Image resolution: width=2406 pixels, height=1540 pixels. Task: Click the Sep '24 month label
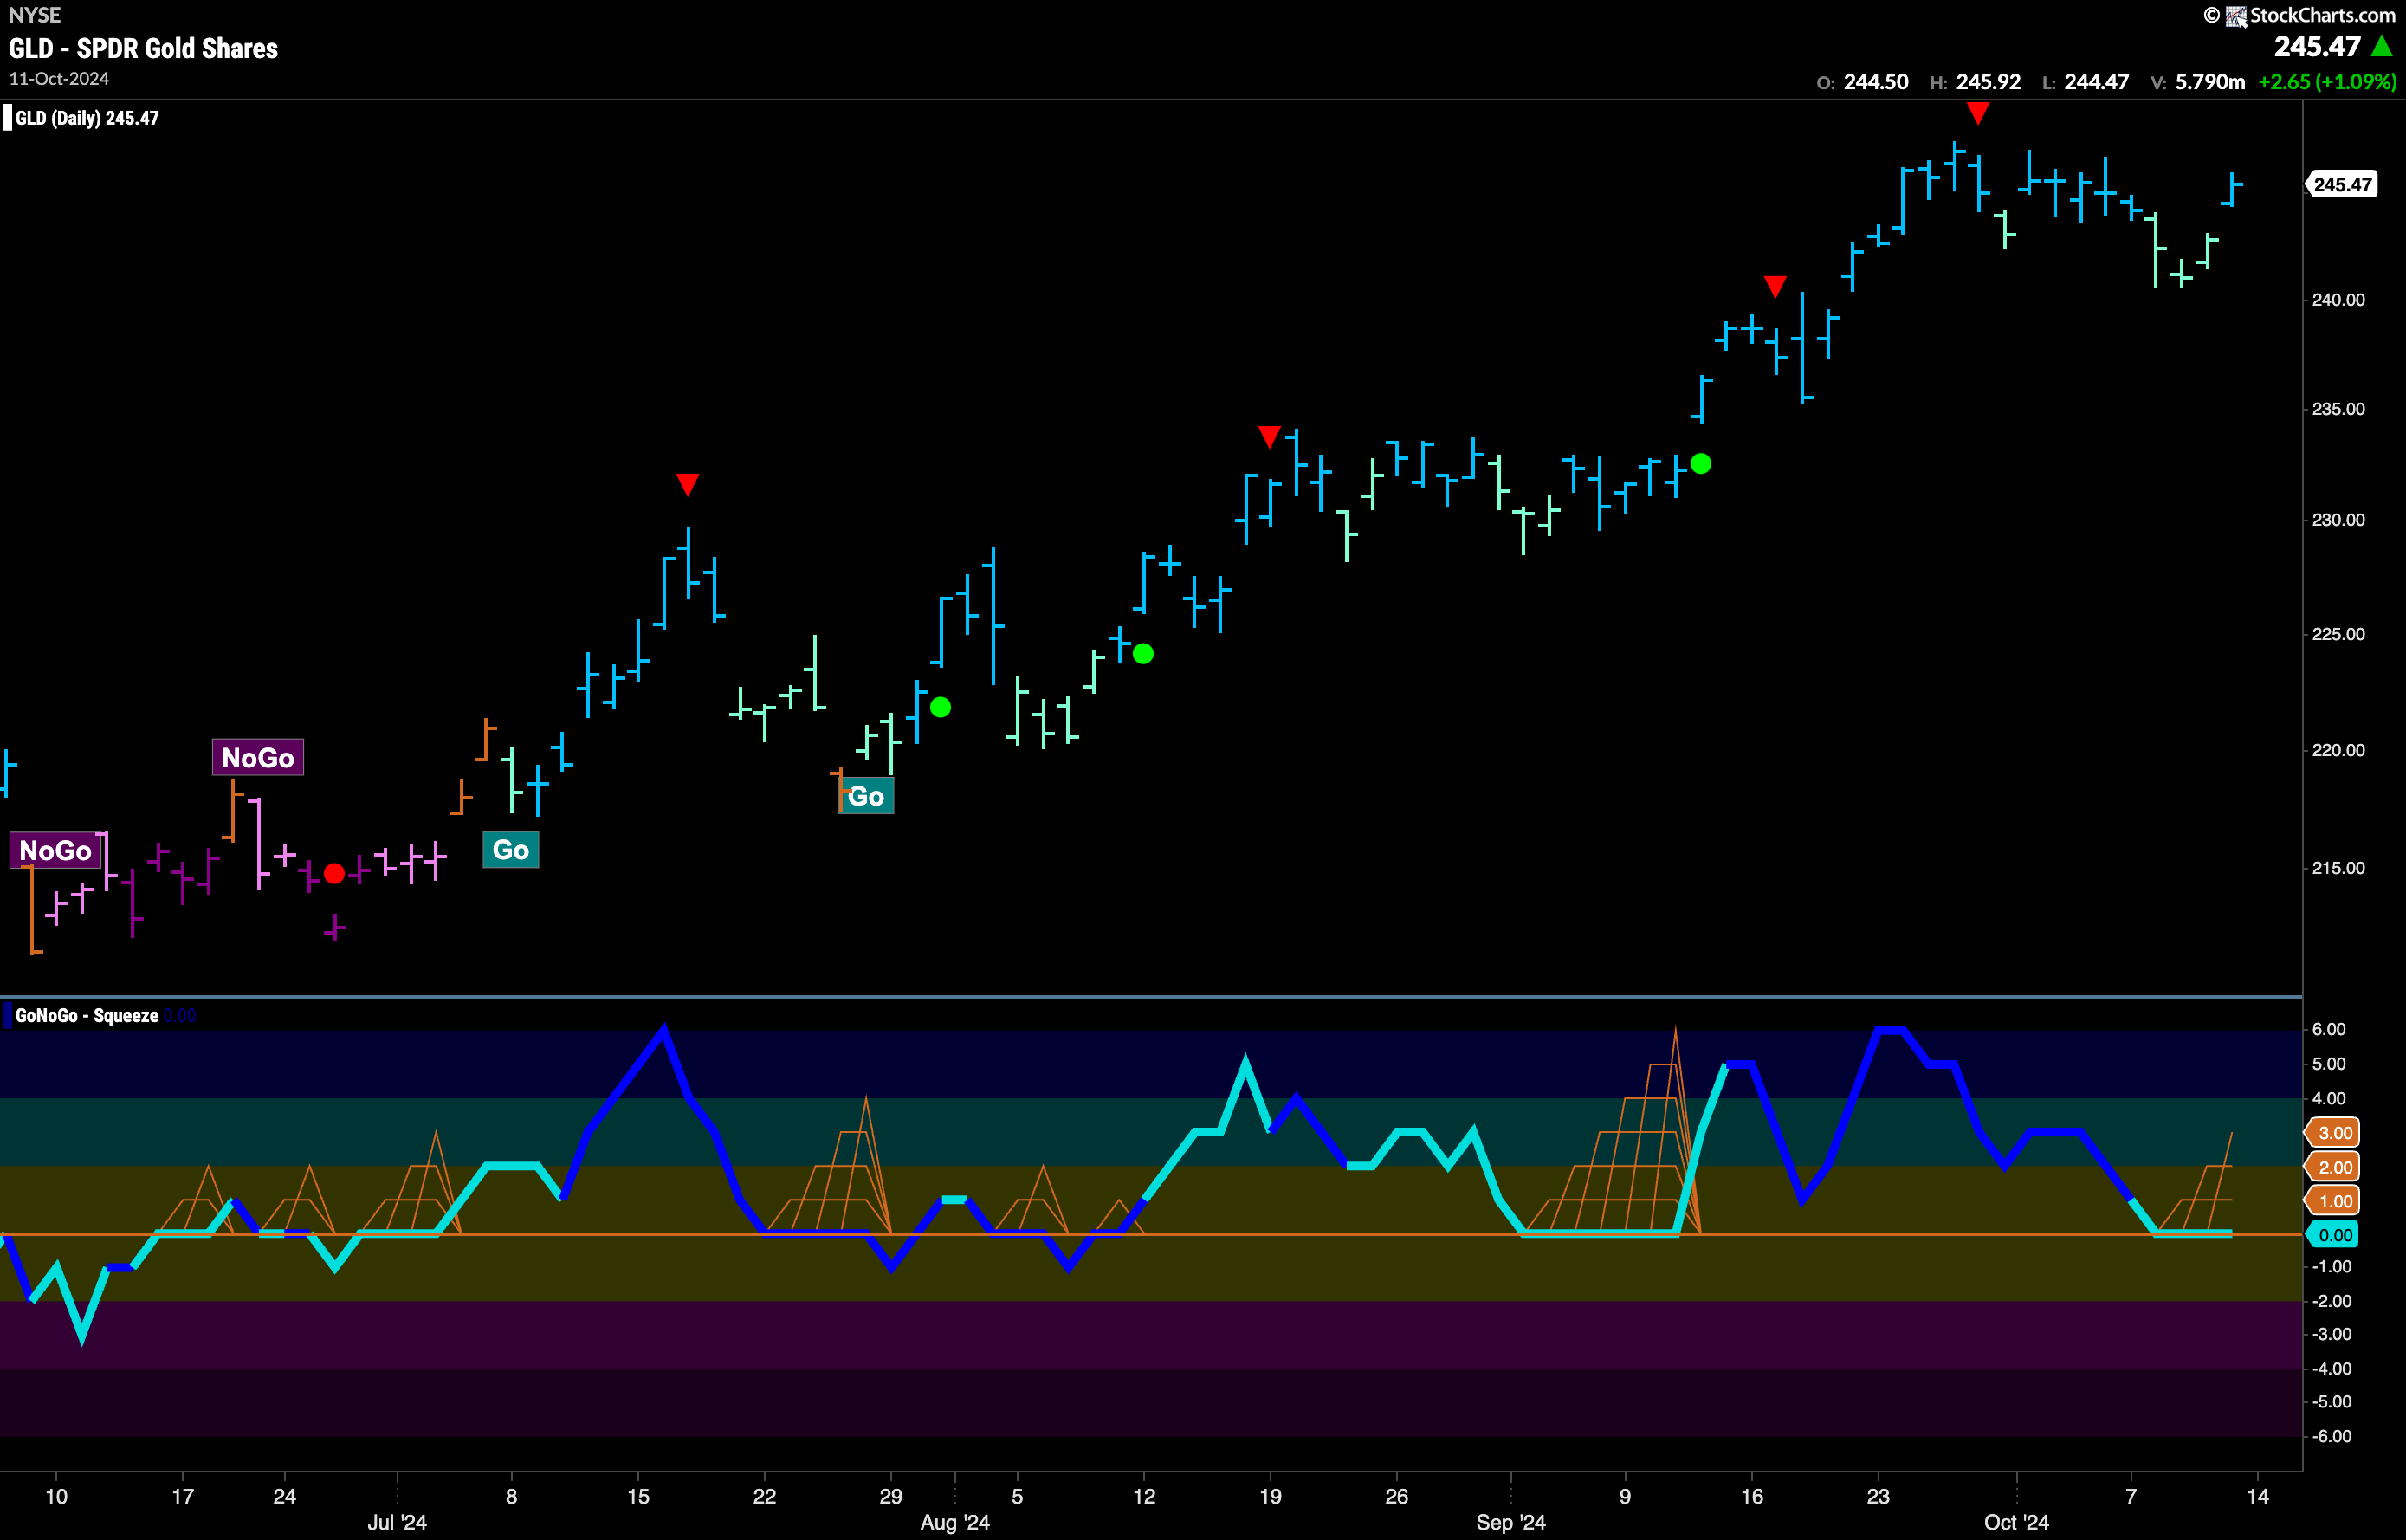click(x=1511, y=1522)
